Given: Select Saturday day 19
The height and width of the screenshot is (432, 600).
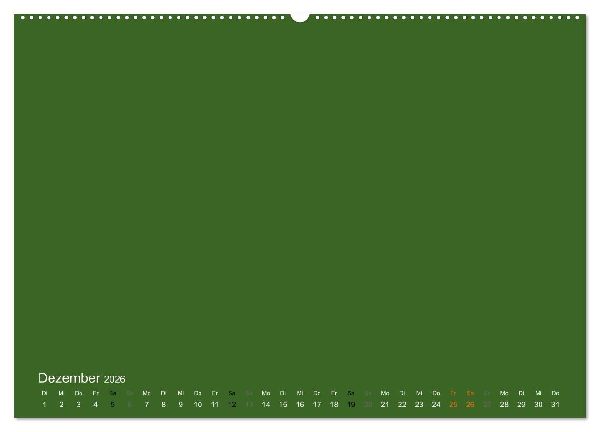Looking at the screenshot, I should click(x=351, y=404).
